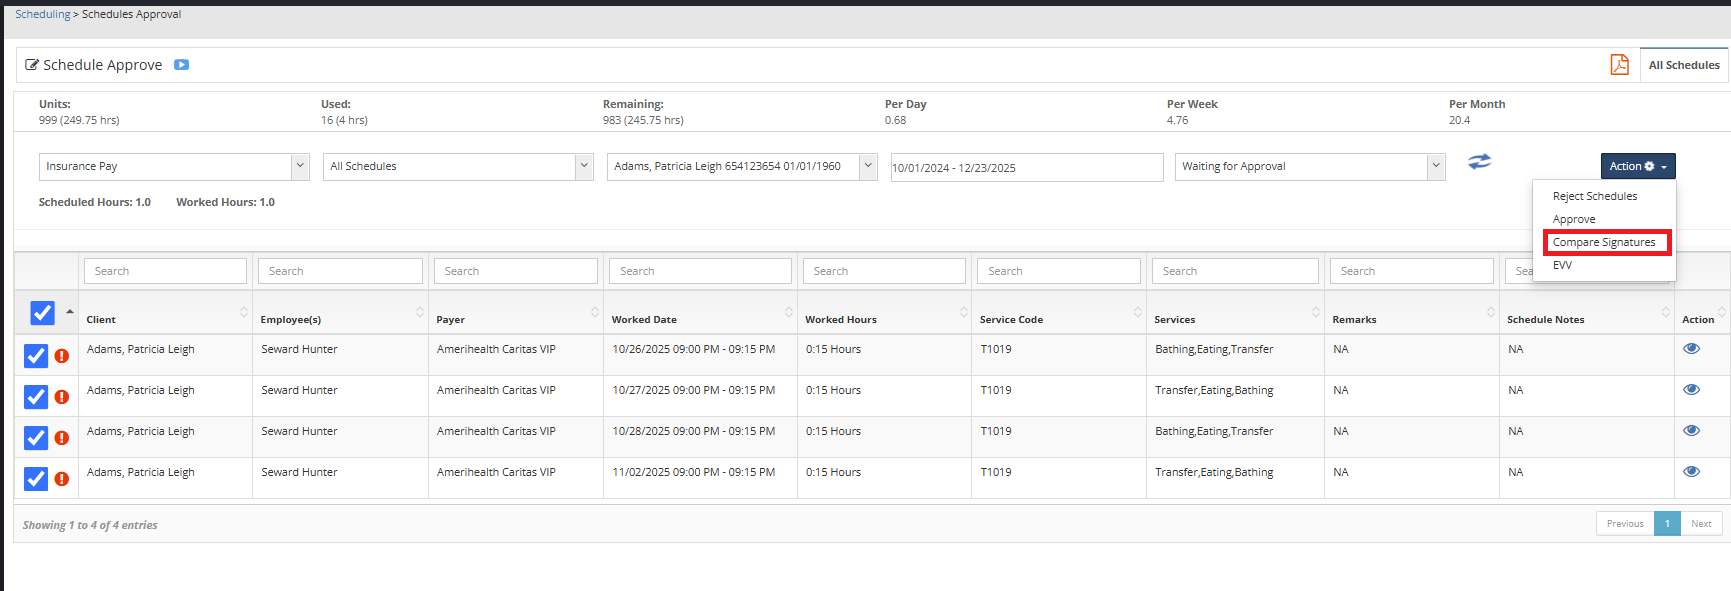Image resolution: width=1731 pixels, height=591 pixels.
Task: Uncheck the select-all checkbox in table header
Action: pos(42,313)
